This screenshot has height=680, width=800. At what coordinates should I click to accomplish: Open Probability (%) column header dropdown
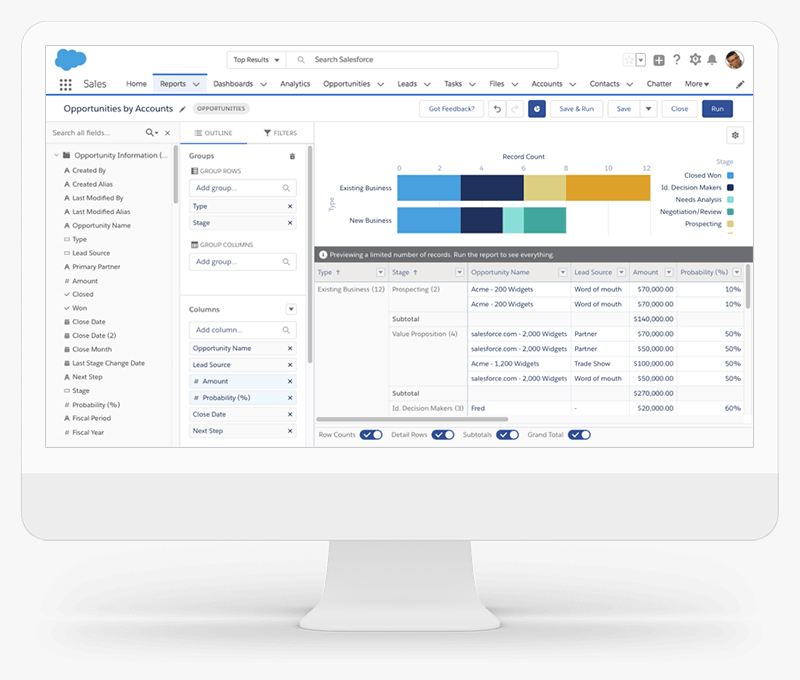click(737, 272)
